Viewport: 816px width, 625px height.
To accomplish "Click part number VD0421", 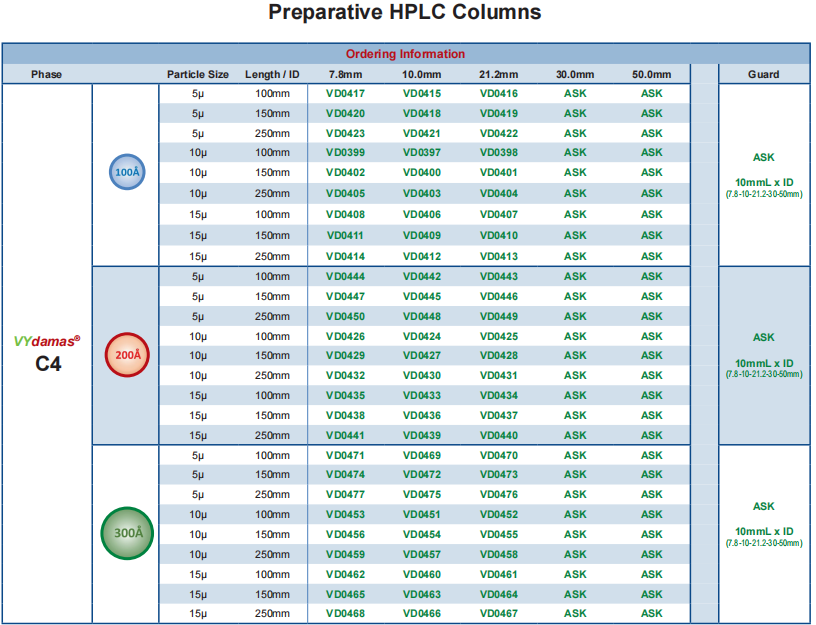I will click(x=422, y=133).
